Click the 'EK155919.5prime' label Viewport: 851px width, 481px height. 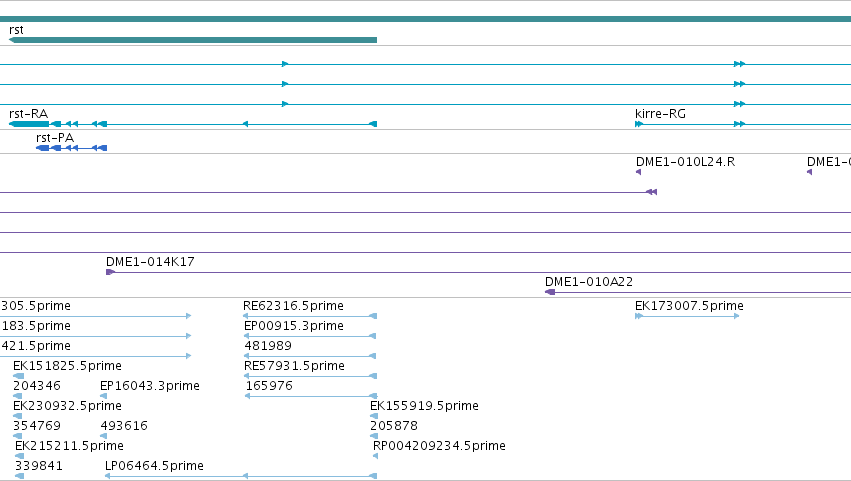coord(424,406)
